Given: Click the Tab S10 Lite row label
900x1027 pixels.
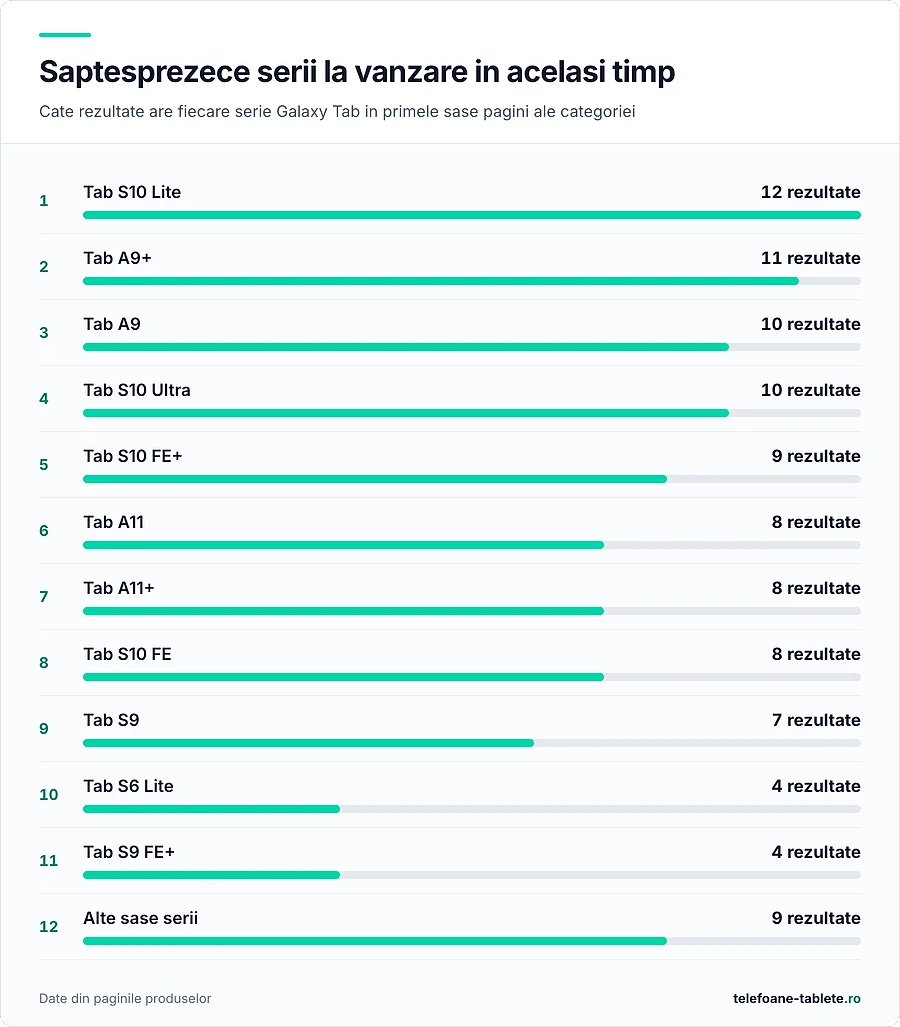Looking at the screenshot, I should [x=132, y=193].
